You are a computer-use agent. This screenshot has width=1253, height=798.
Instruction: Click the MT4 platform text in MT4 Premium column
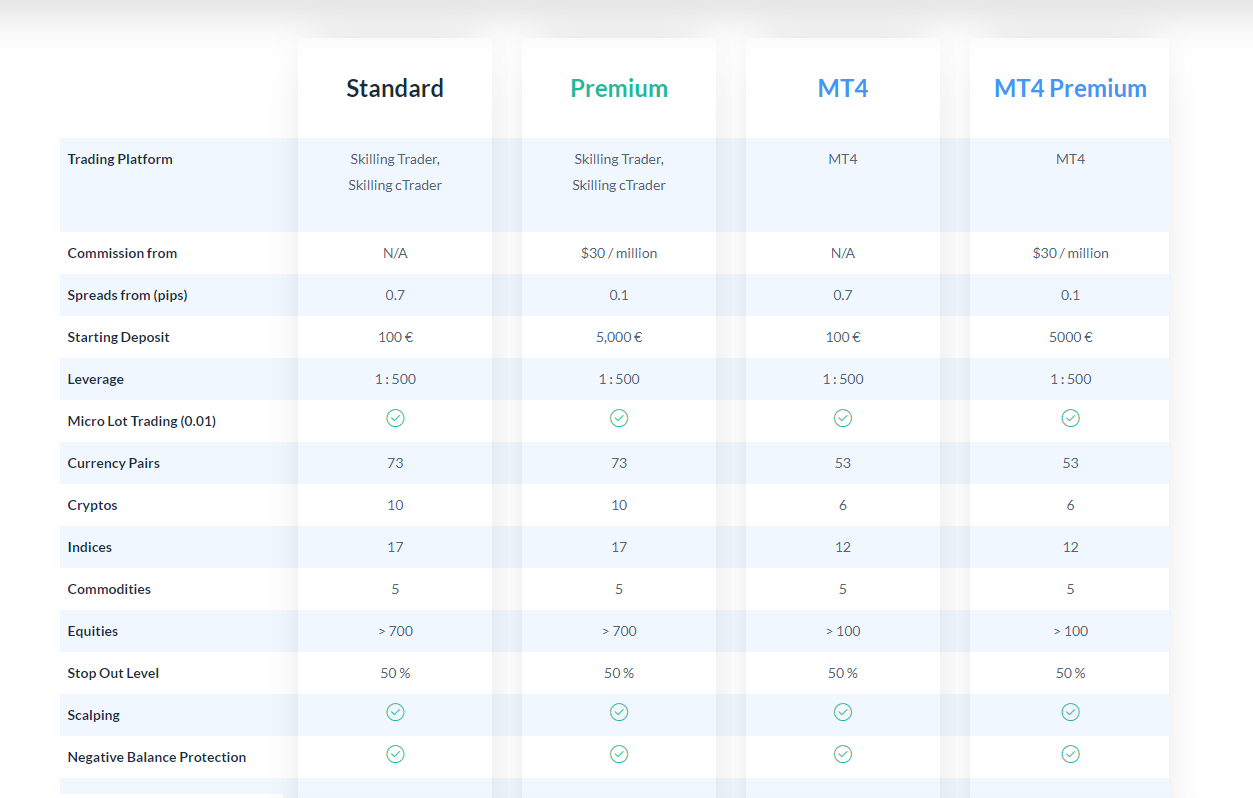pyautogui.click(x=1070, y=159)
